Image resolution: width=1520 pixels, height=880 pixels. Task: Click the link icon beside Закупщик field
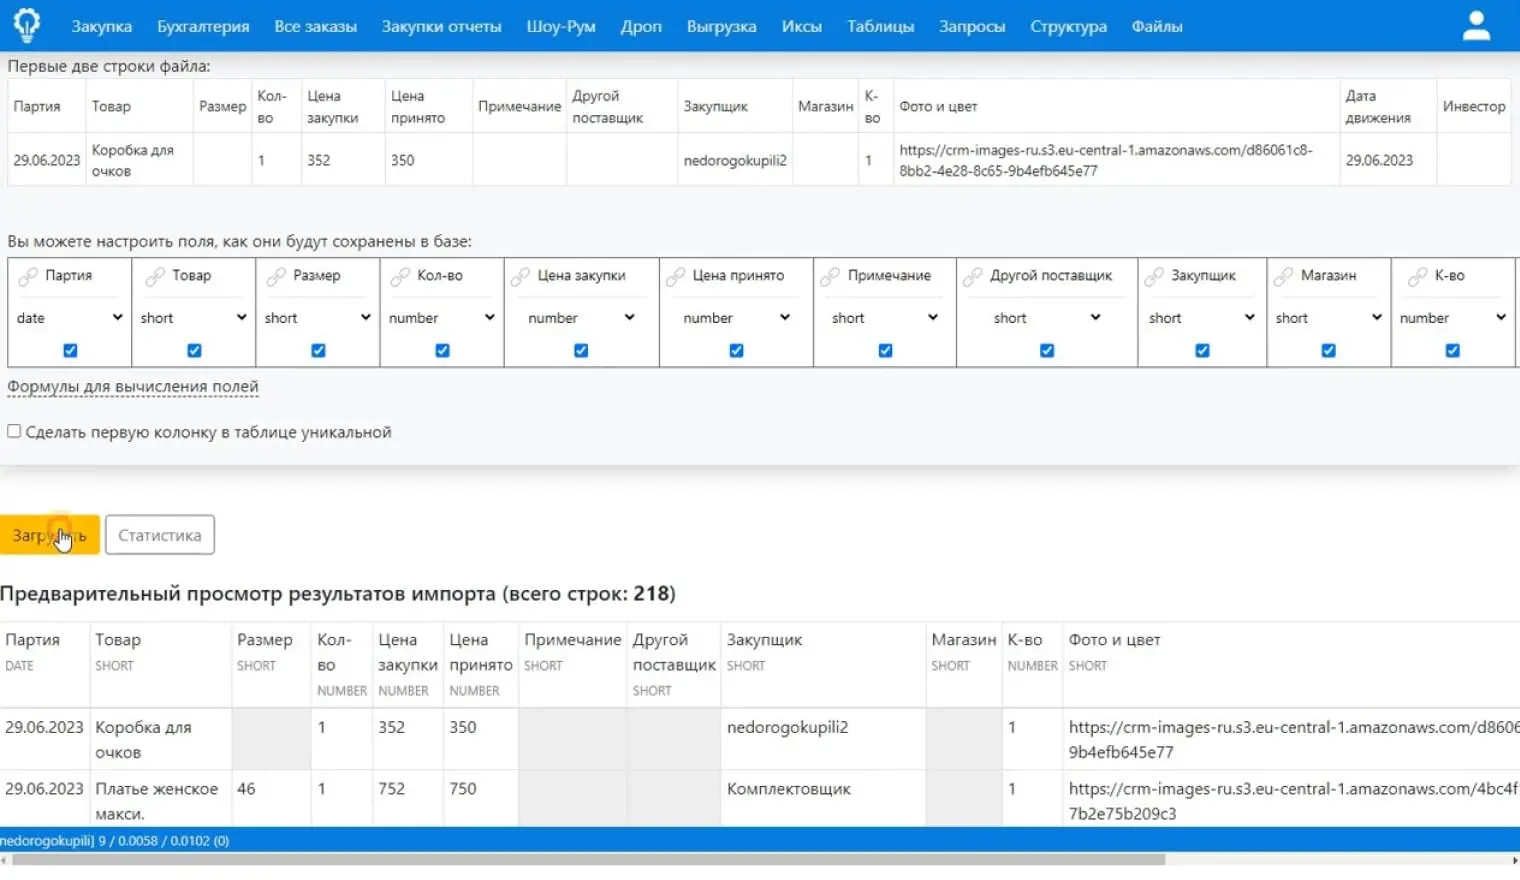(x=1154, y=277)
